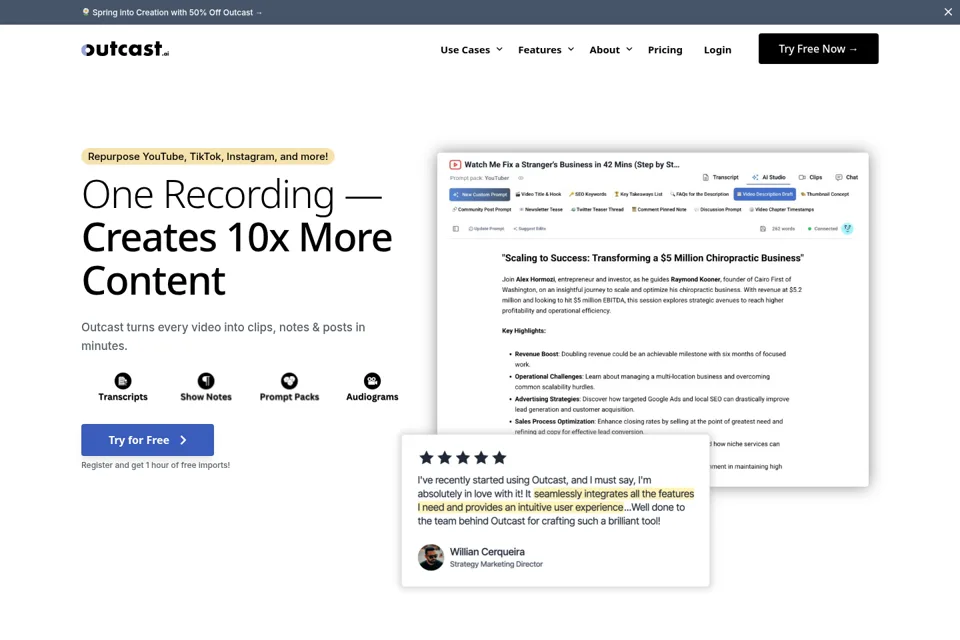This screenshot has height=640, width=960.
Task: Click the arrow inside Try for Free button
Action: 183,440
